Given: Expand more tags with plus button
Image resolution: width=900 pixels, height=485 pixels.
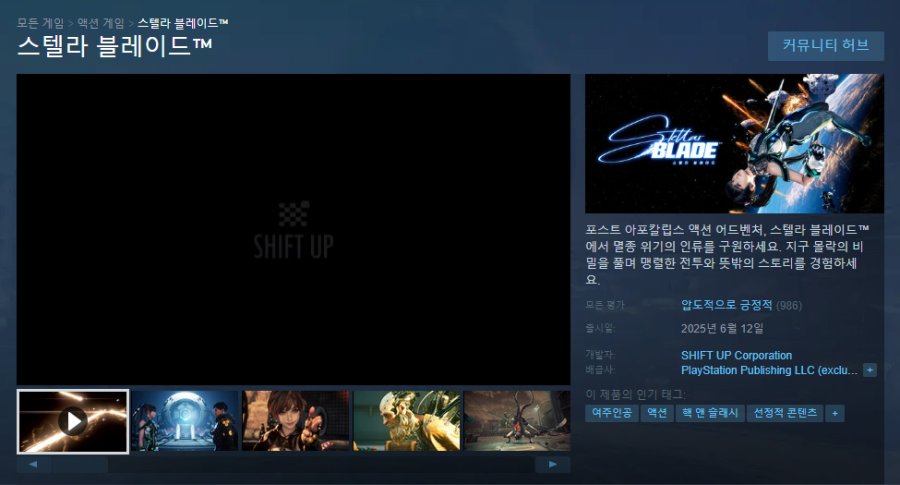Looking at the screenshot, I should pyautogui.click(x=835, y=413).
